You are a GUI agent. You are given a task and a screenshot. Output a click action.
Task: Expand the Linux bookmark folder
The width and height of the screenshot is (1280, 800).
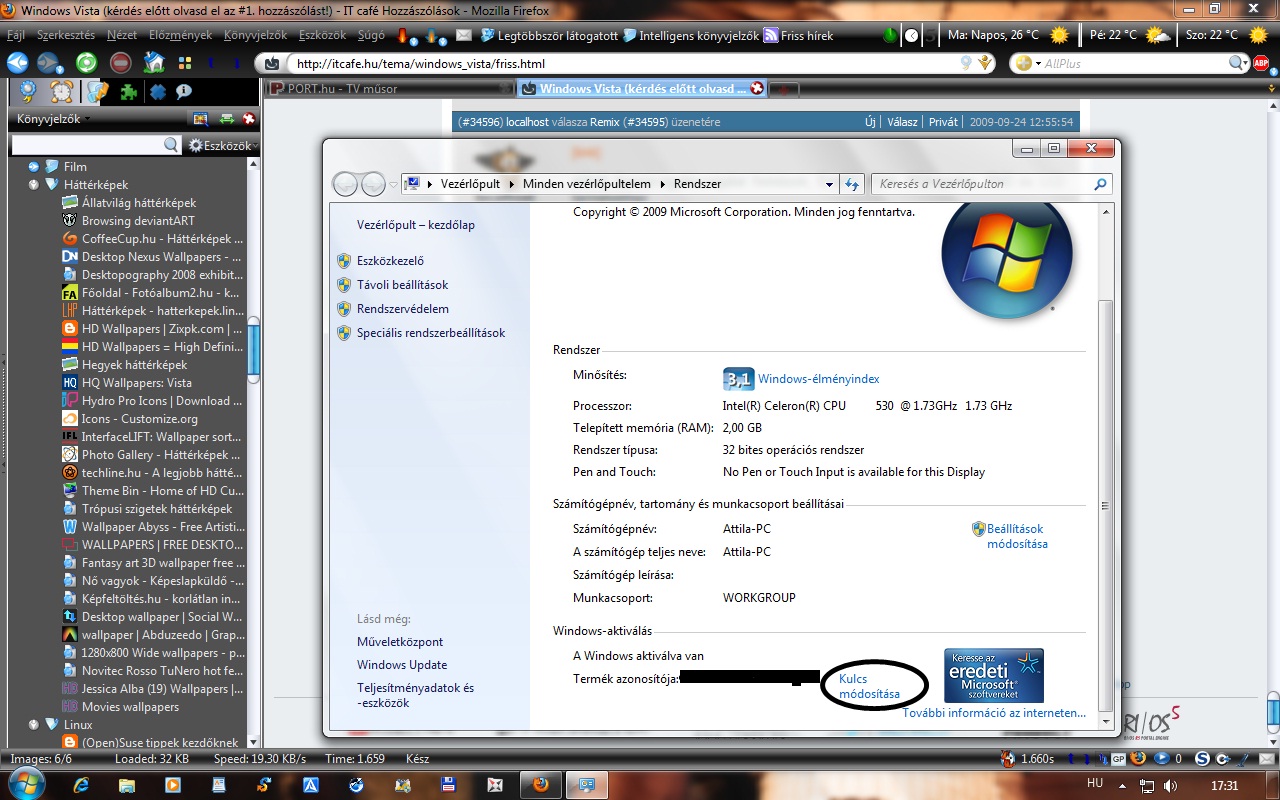pos(35,725)
